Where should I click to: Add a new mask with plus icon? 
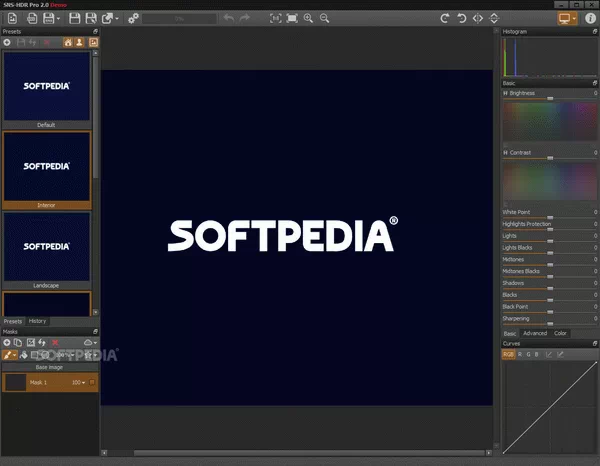pyautogui.click(x=7, y=342)
